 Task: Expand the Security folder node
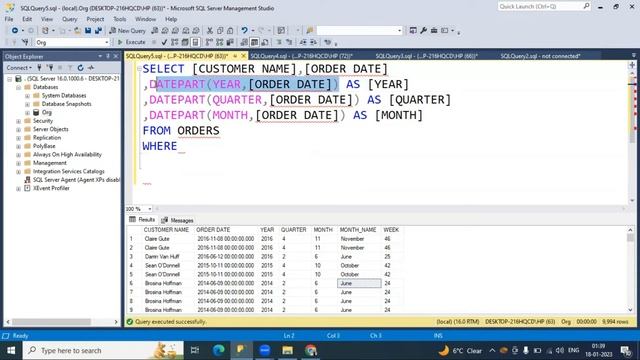point(18,121)
